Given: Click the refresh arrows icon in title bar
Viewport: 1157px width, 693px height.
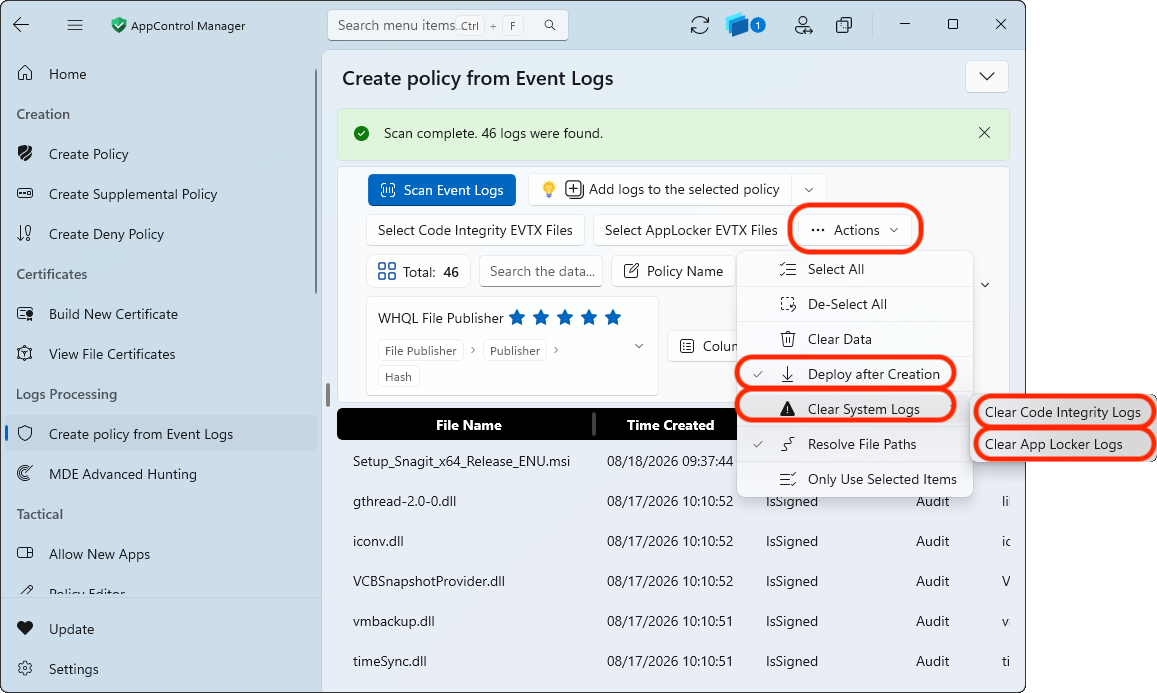Looking at the screenshot, I should (x=700, y=25).
